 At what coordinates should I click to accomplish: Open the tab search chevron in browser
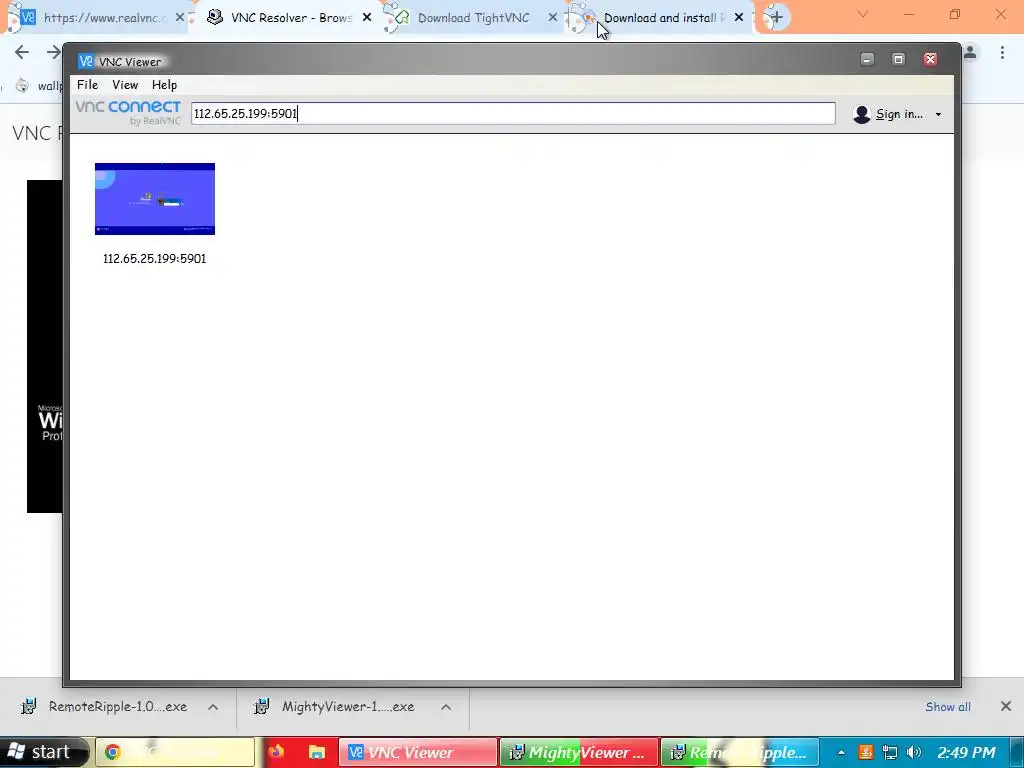point(863,14)
